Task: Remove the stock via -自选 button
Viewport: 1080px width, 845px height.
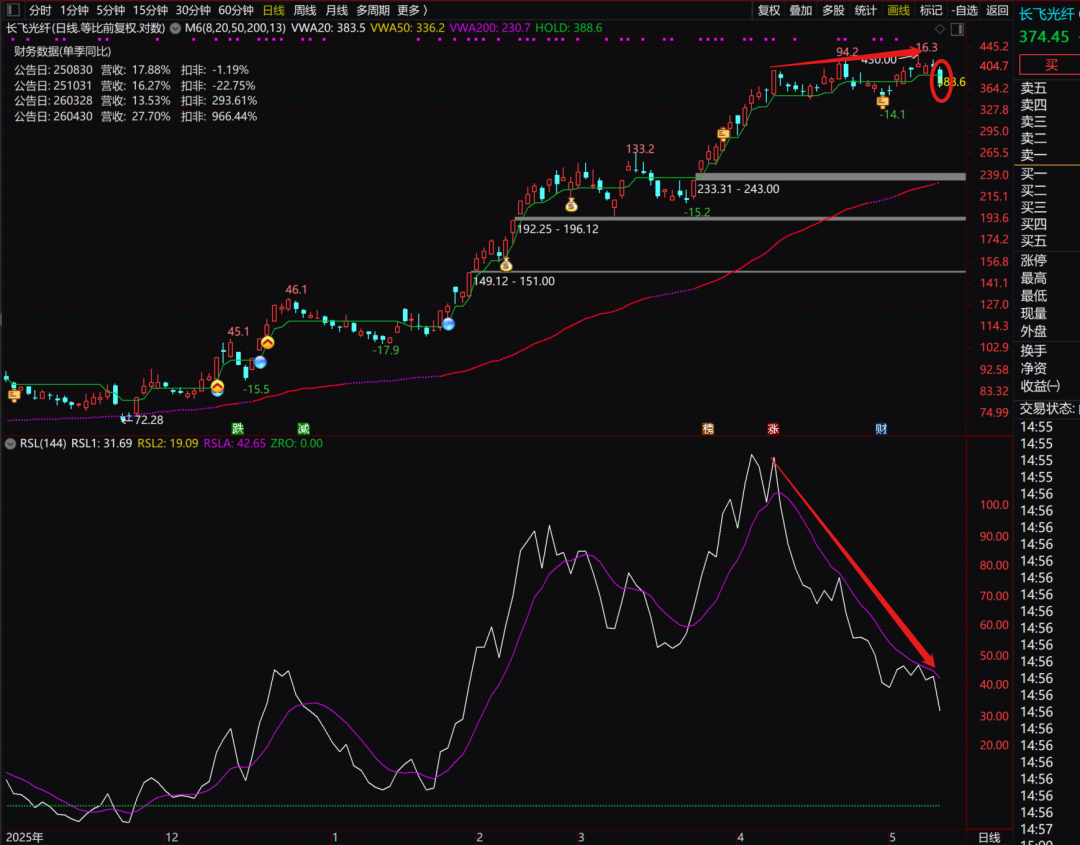Action: click(964, 10)
